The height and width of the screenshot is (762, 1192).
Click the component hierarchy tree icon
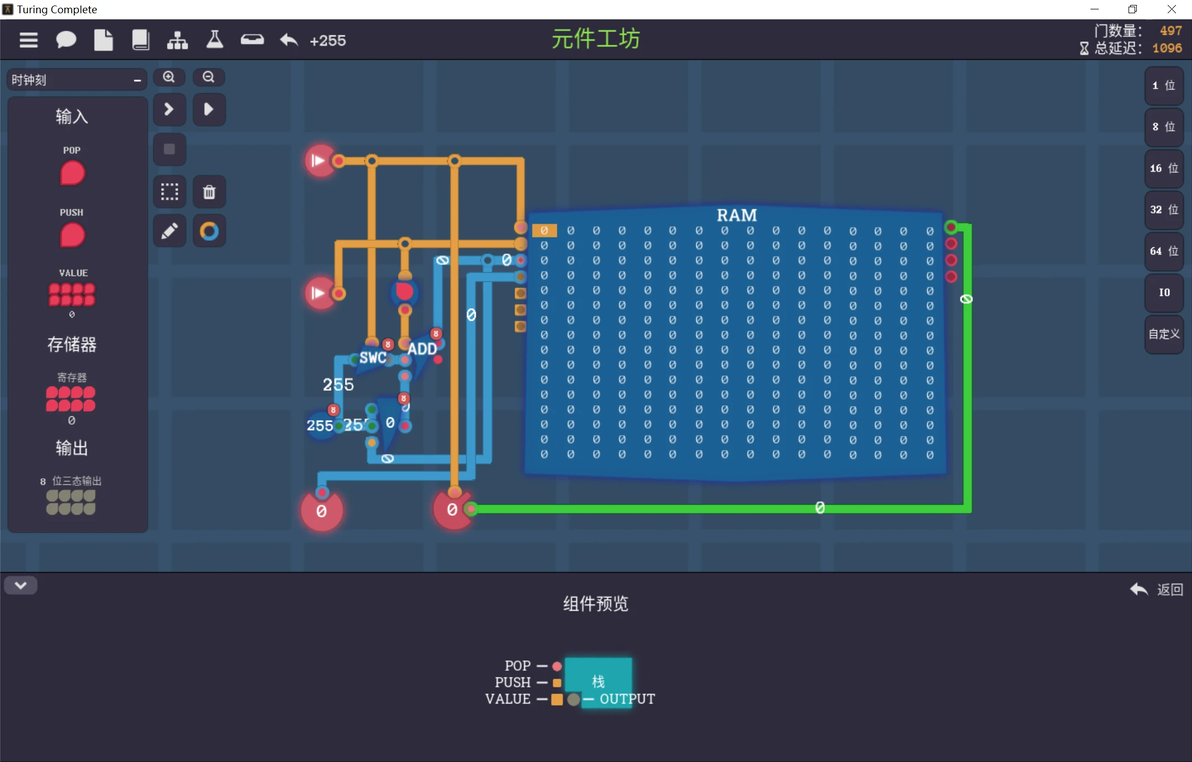coord(177,40)
